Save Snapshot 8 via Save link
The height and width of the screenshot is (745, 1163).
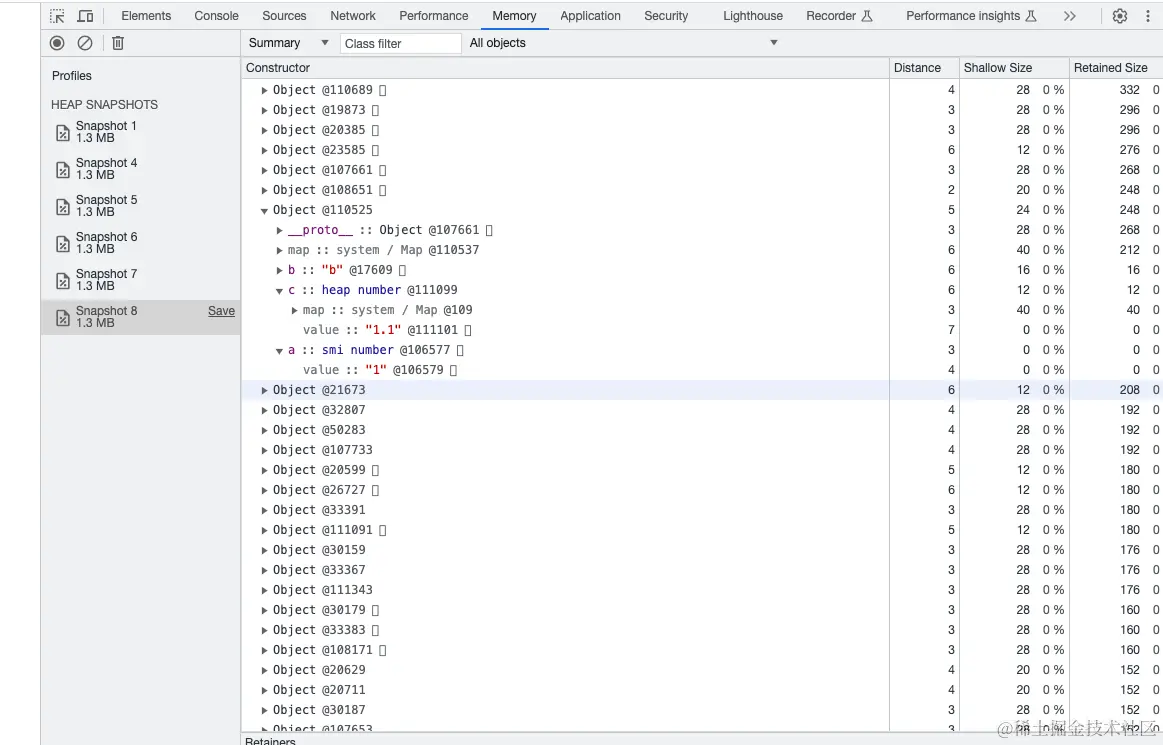pyautogui.click(x=221, y=311)
